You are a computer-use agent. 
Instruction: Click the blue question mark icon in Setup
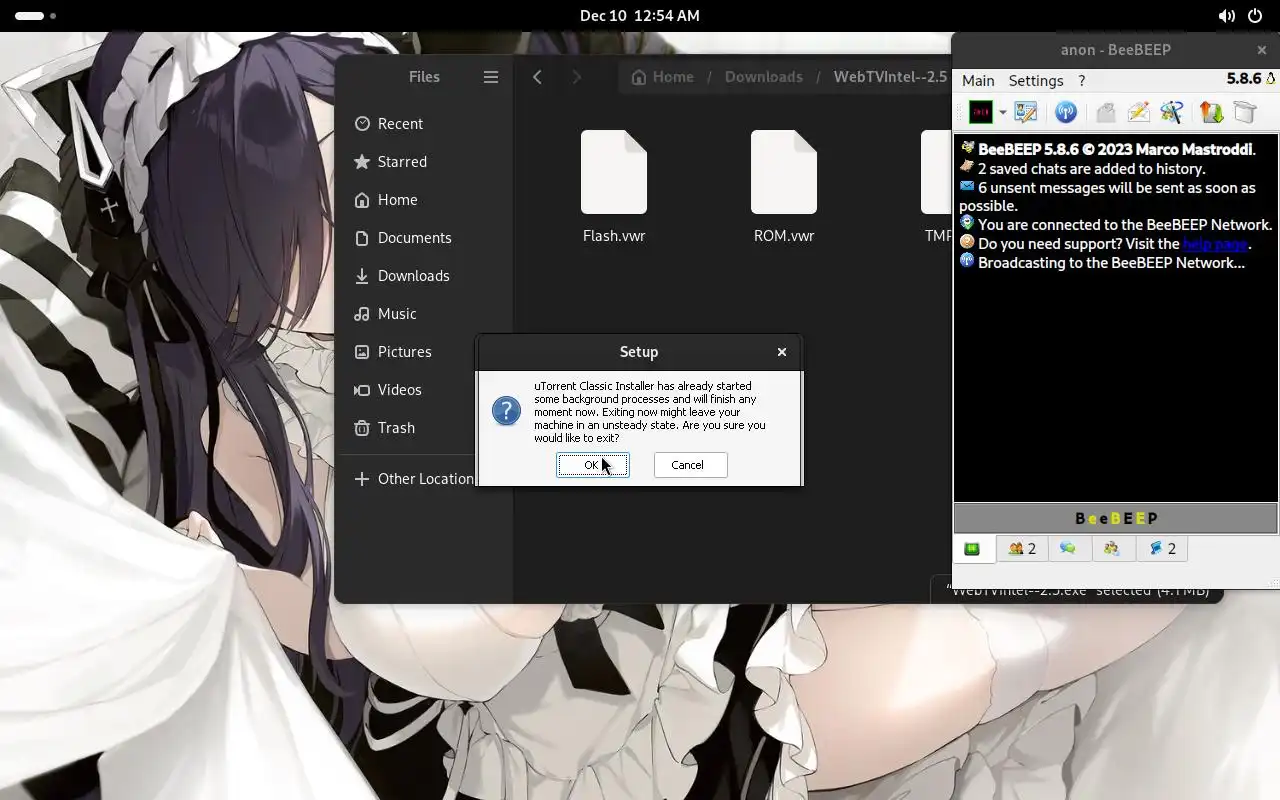click(x=506, y=410)
